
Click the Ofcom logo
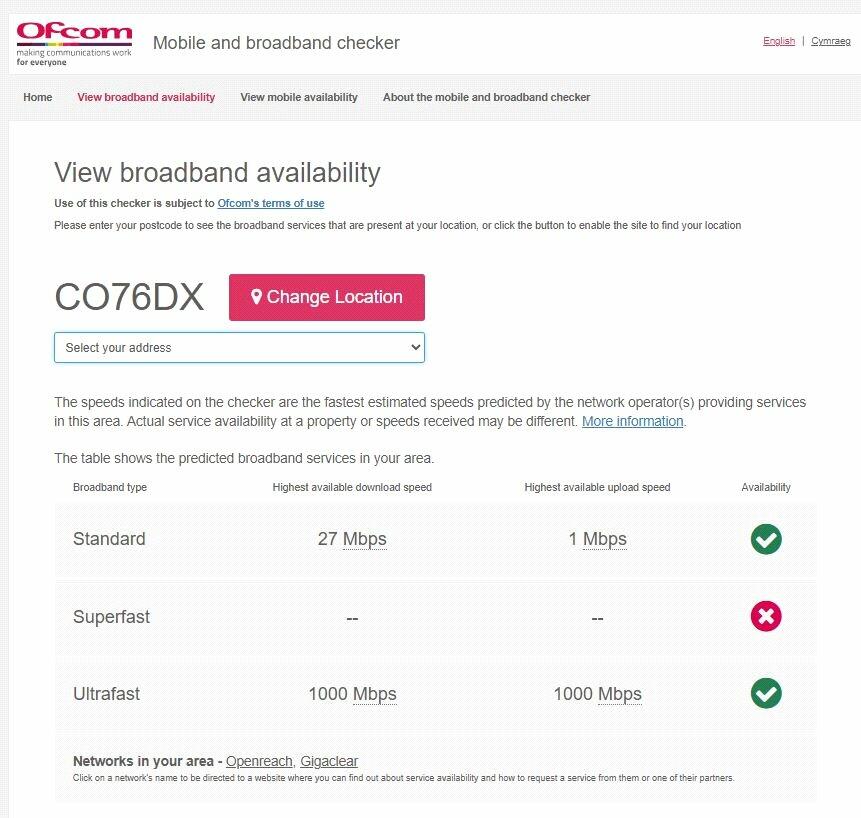(74, 43)
